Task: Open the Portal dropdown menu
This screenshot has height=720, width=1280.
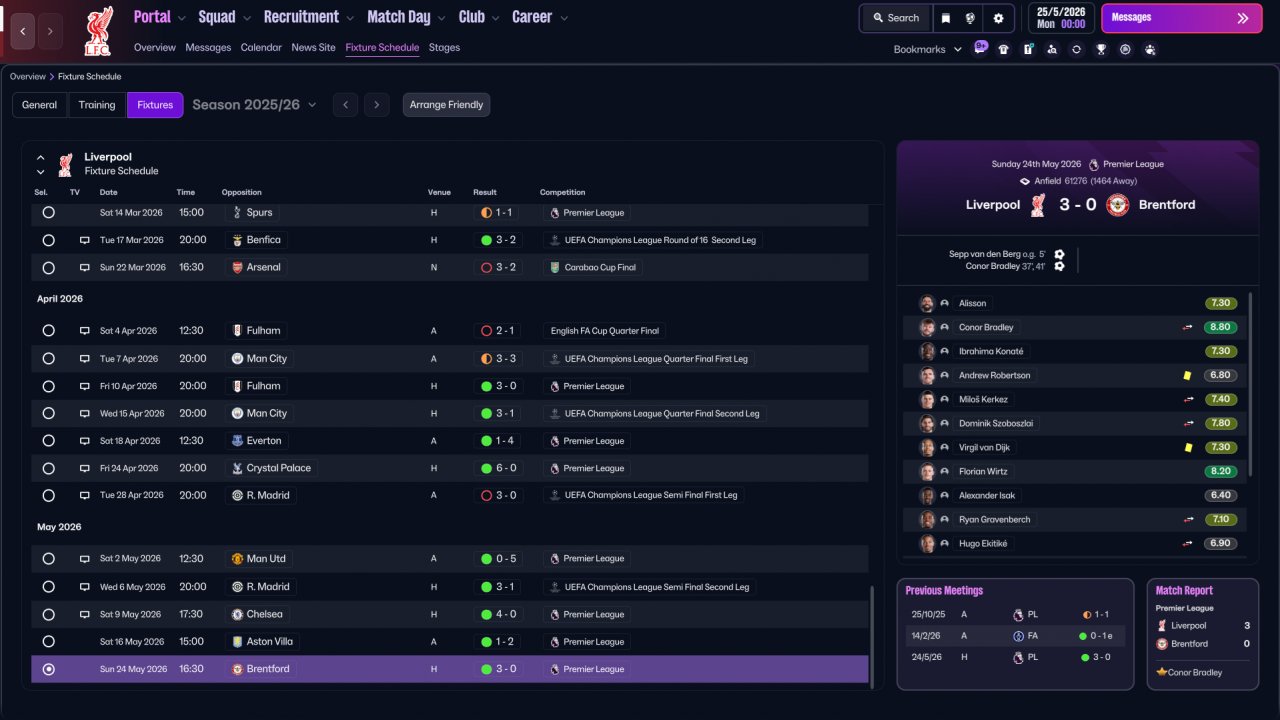Action: click(160, 17)
